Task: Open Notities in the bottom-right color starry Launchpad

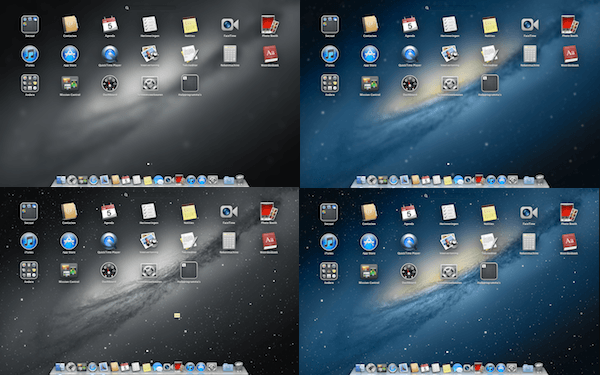Action: click(489, 213)
